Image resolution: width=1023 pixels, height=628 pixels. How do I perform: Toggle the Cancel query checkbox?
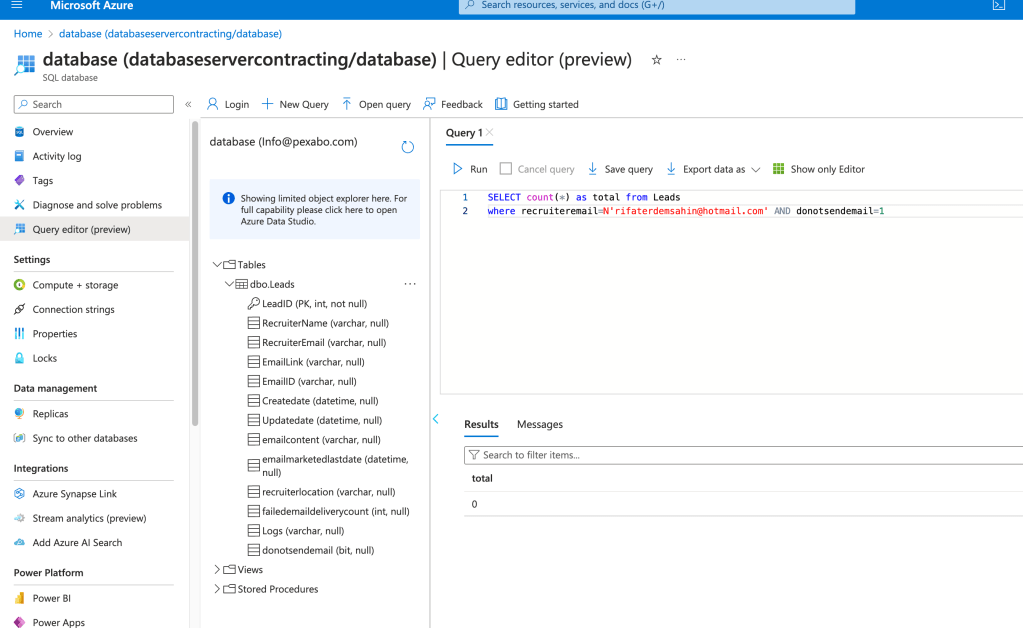506,169
